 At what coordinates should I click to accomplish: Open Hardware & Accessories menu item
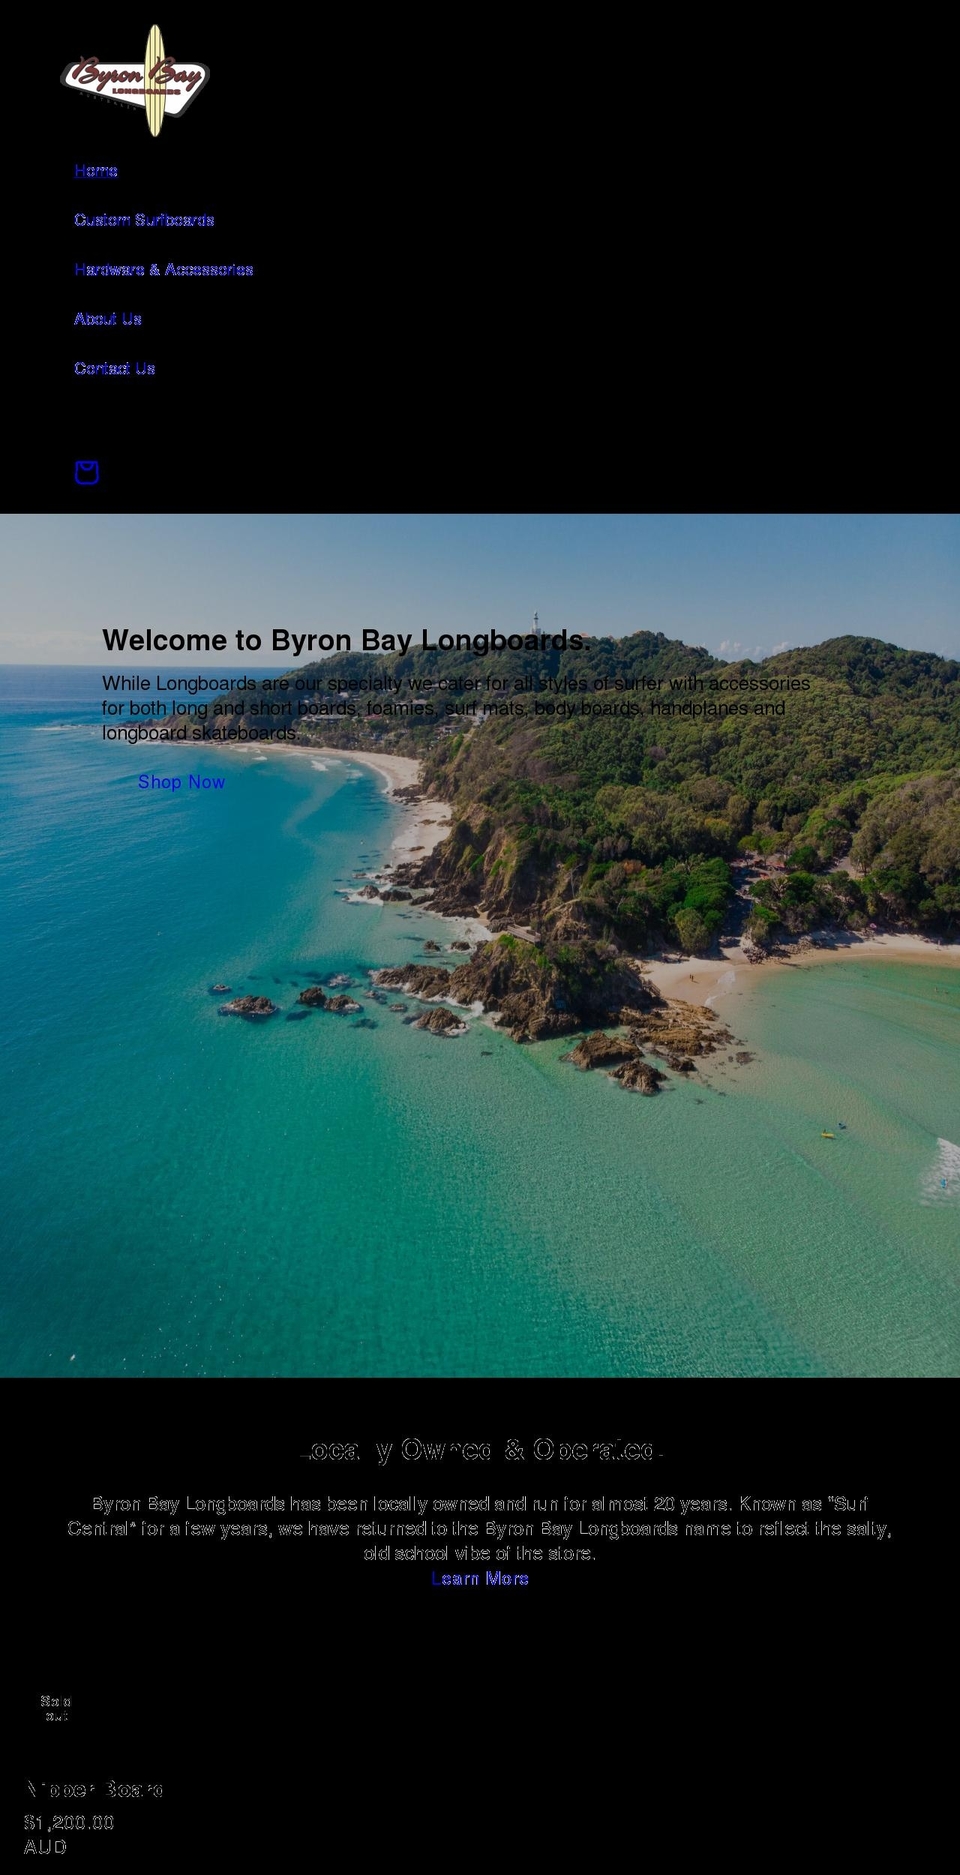(x=164, y=270)
